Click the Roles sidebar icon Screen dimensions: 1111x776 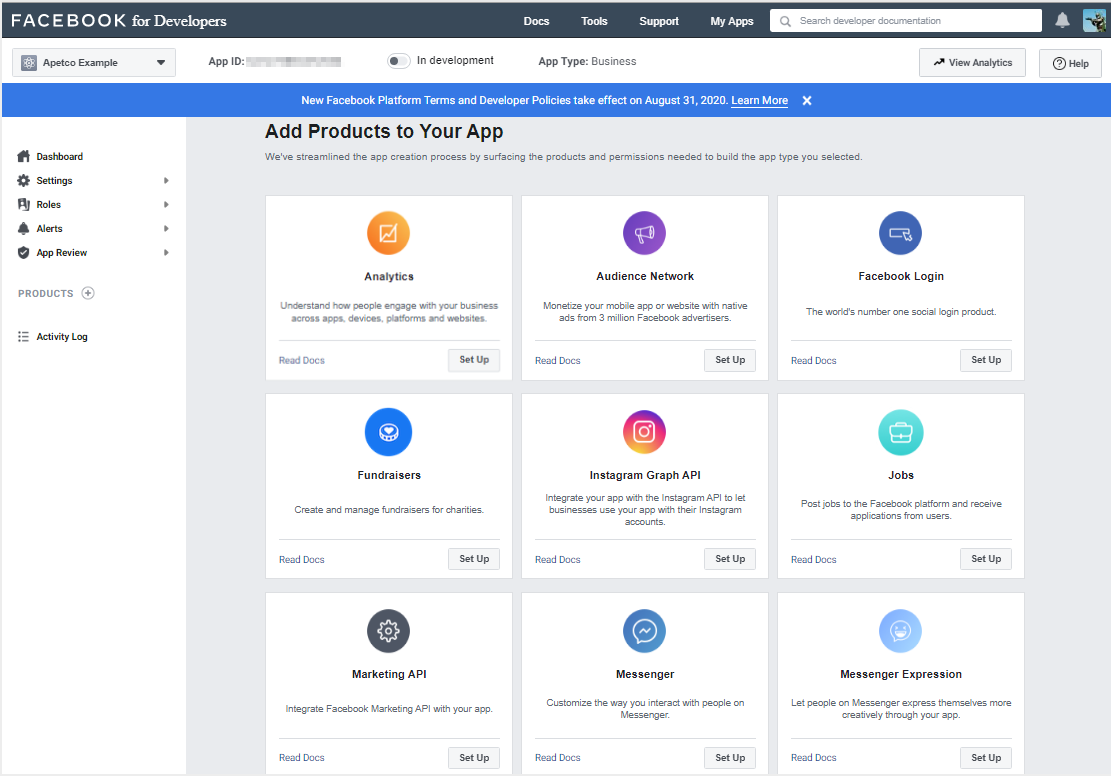tap(23, 205)
